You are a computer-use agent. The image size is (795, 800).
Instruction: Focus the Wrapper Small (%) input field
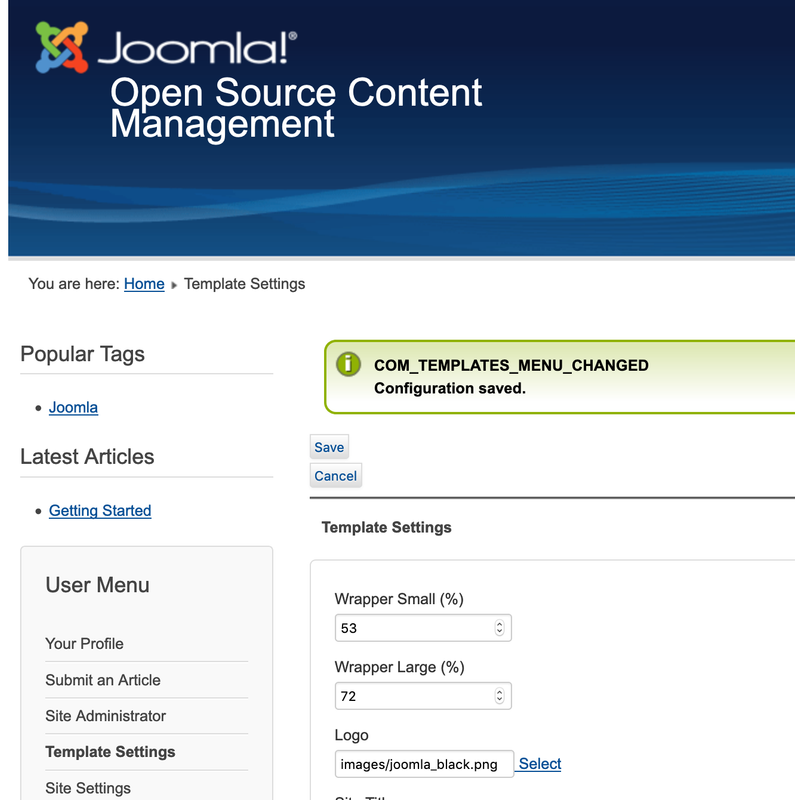tap(423, 628)
